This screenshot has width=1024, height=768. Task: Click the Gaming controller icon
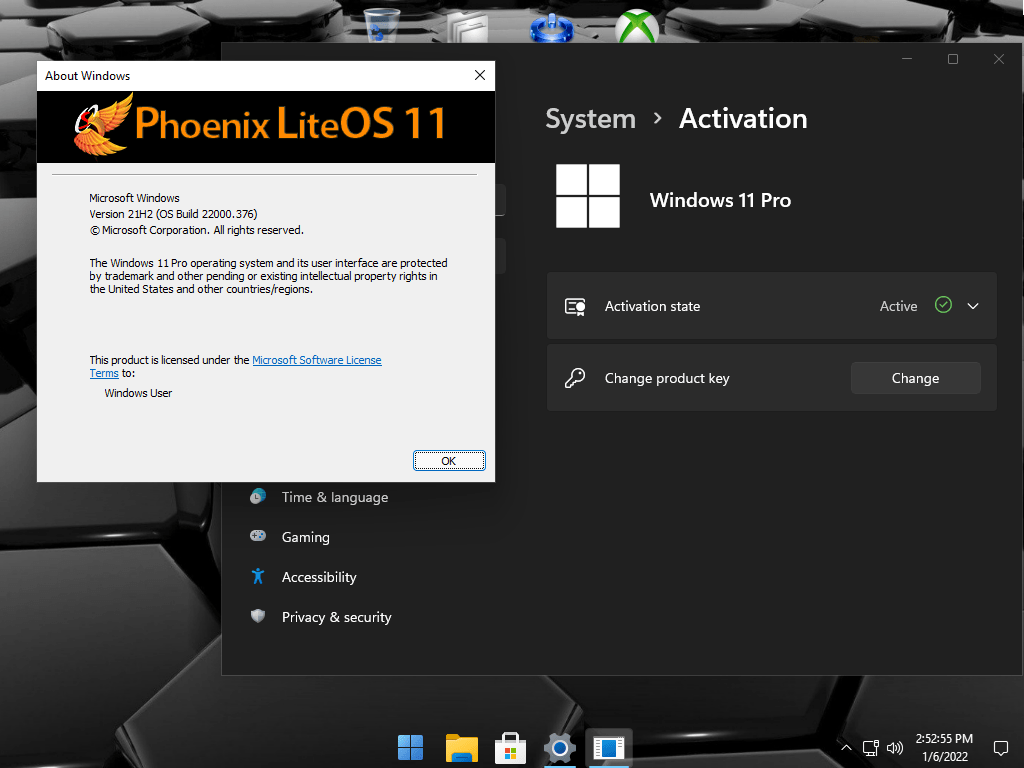(258, 536)
